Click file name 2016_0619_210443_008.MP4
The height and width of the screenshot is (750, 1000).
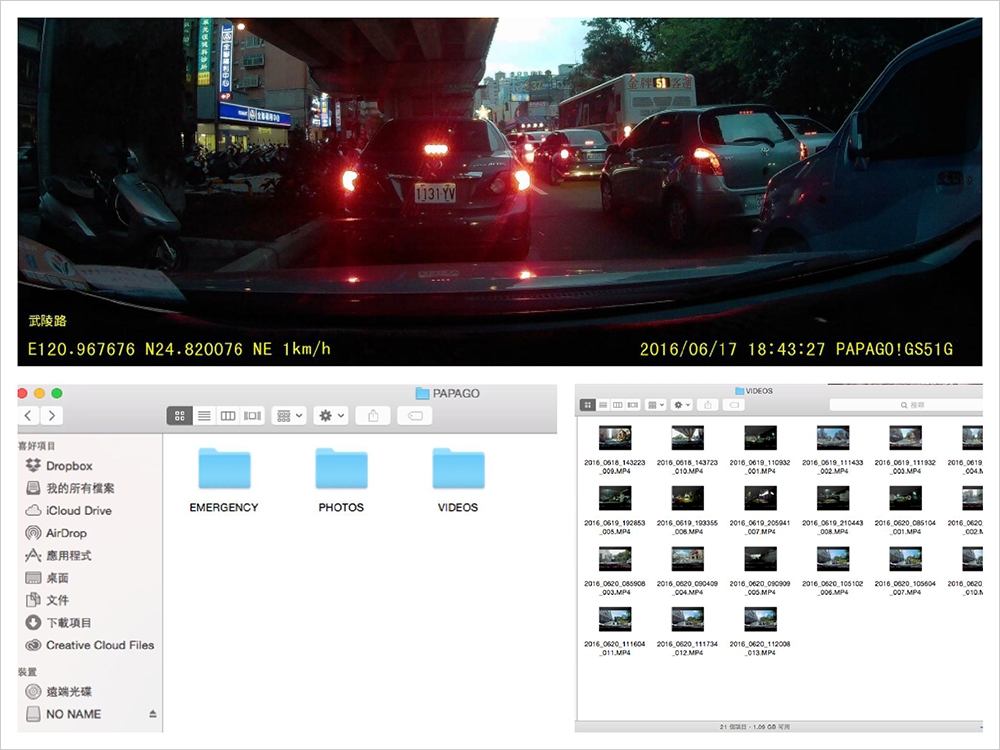833,527
